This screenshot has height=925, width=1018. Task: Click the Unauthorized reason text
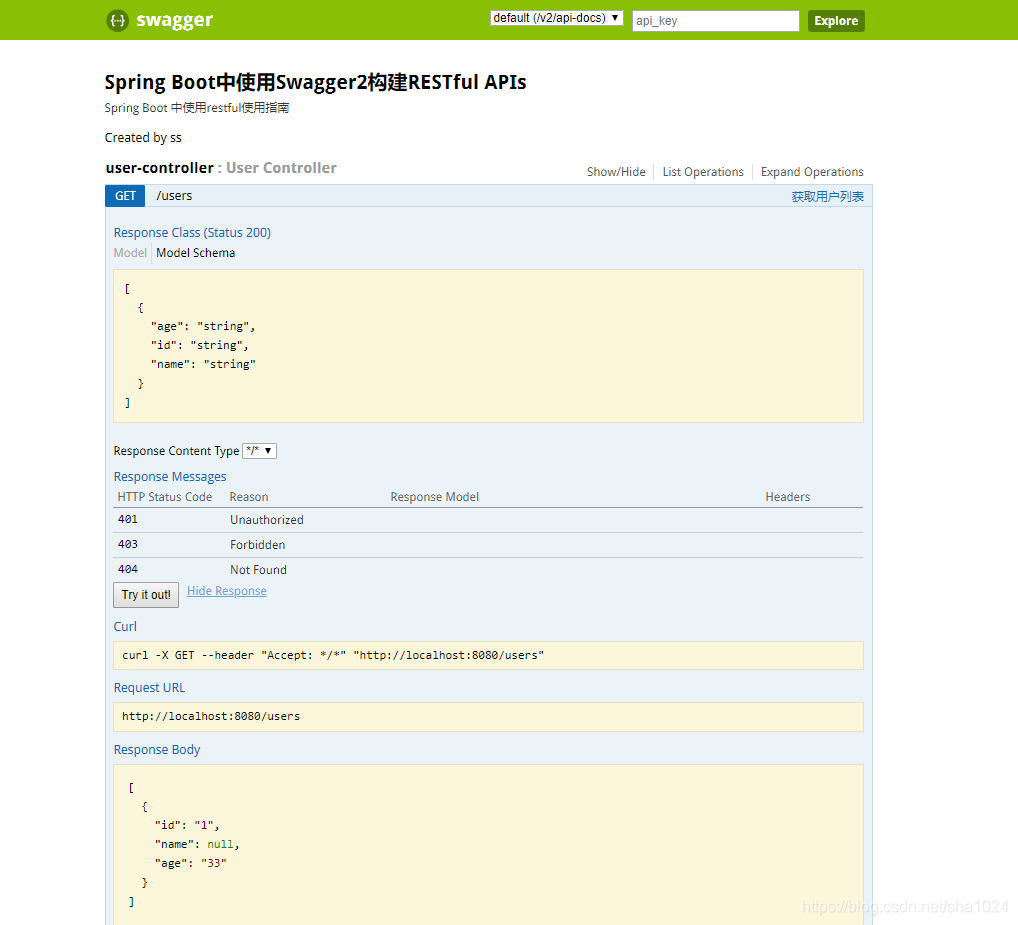point(267,520)
